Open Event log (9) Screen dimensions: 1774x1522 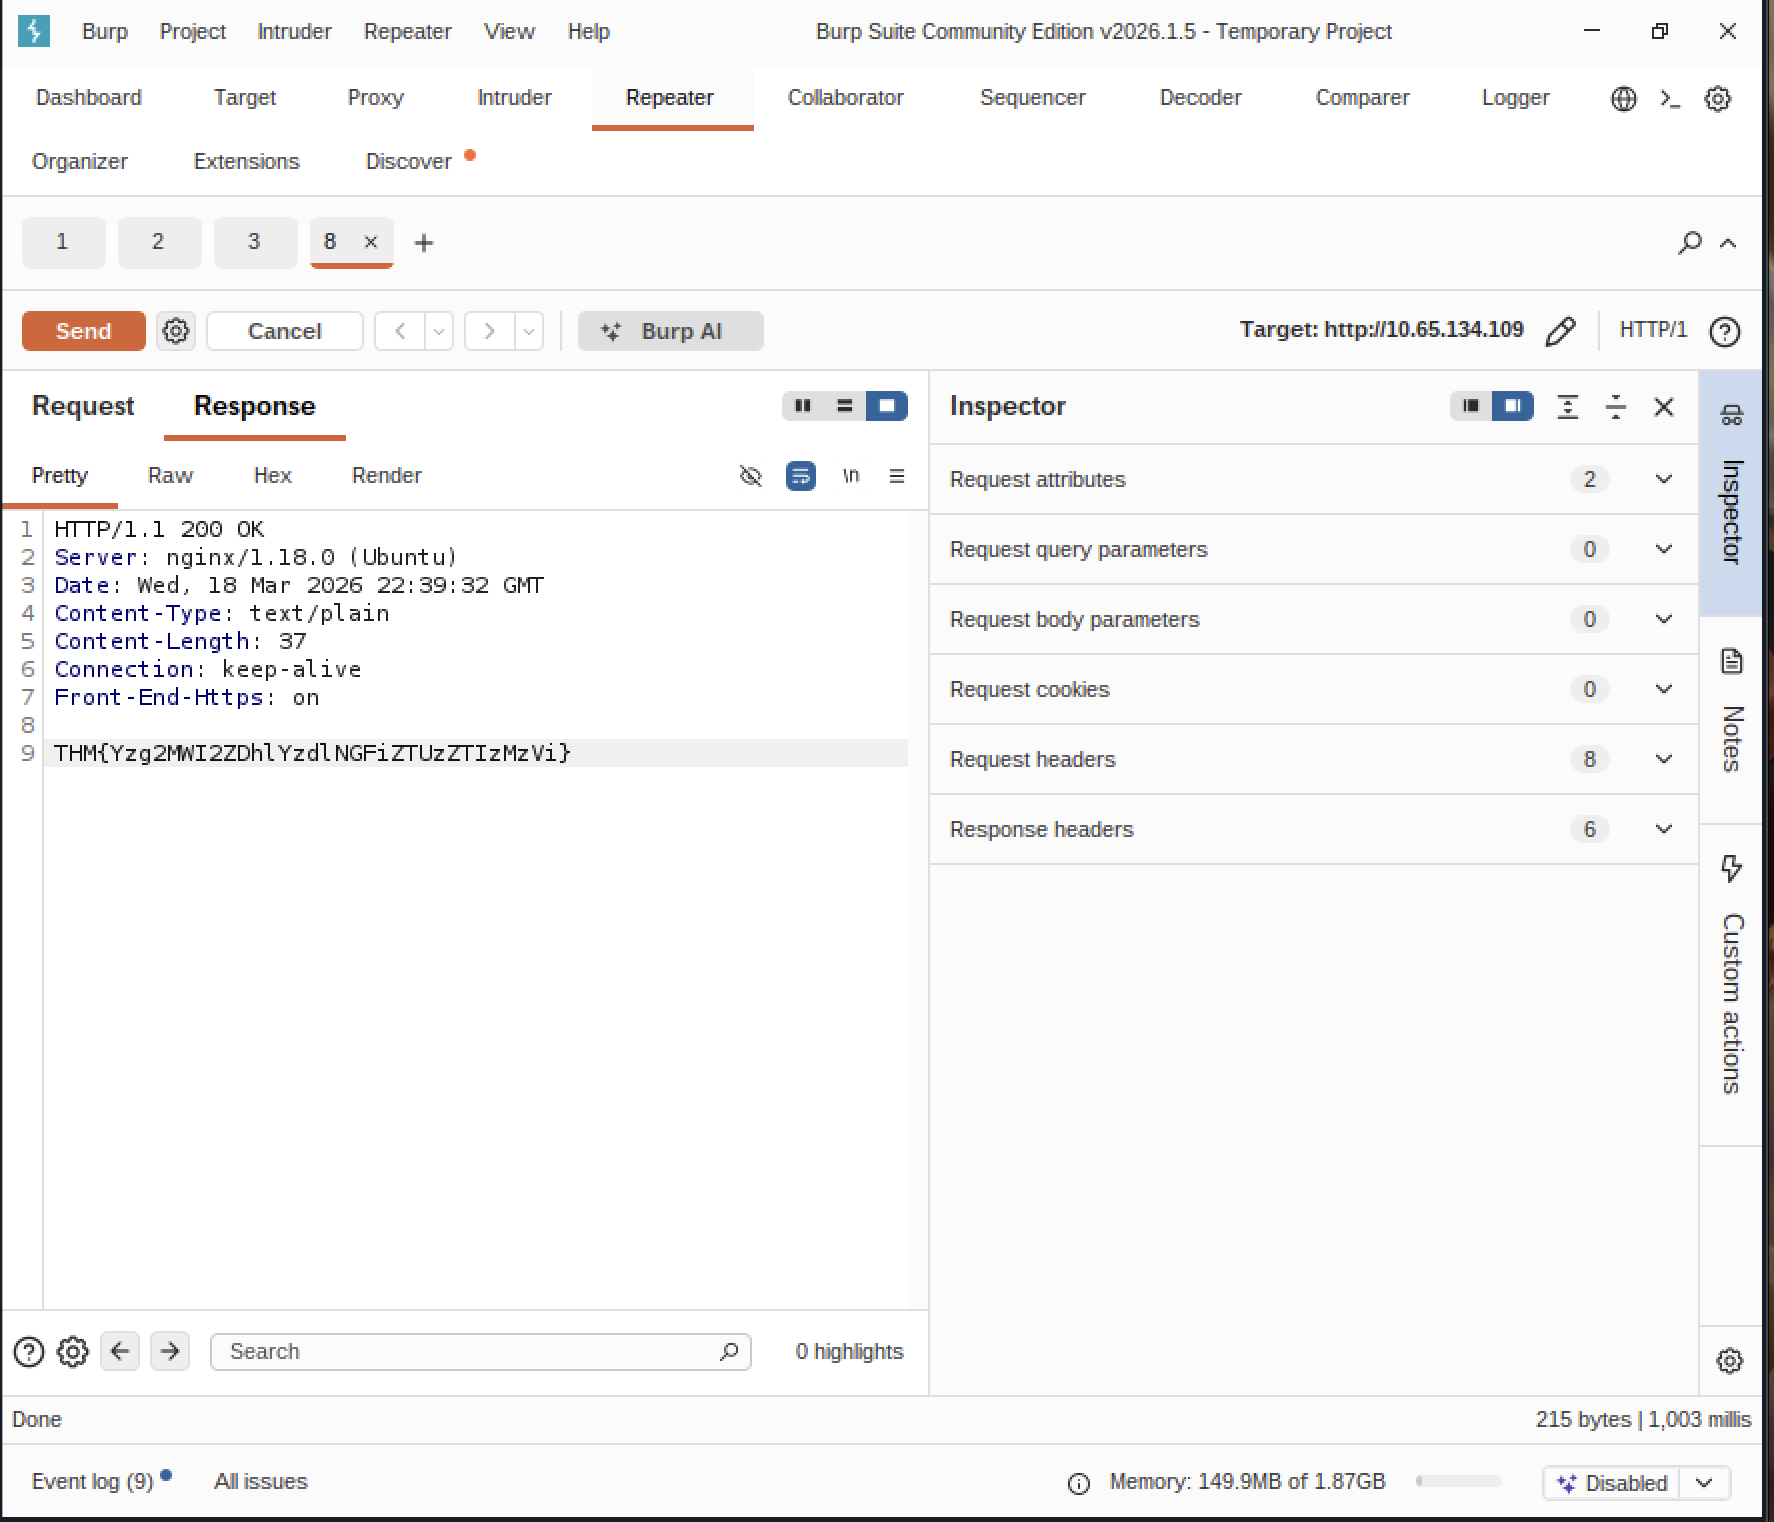92,1481
